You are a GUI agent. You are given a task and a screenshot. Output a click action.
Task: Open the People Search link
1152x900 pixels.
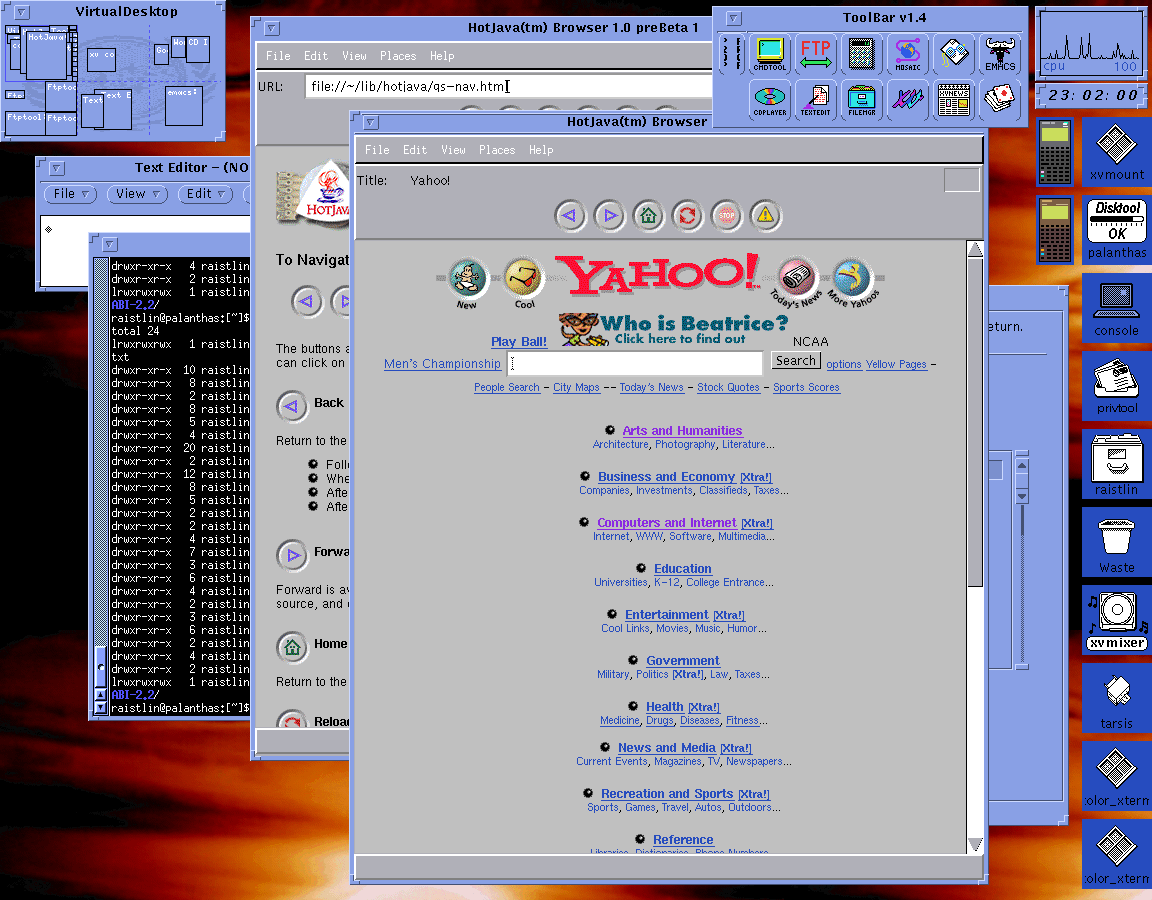click(x=506, y=387)
